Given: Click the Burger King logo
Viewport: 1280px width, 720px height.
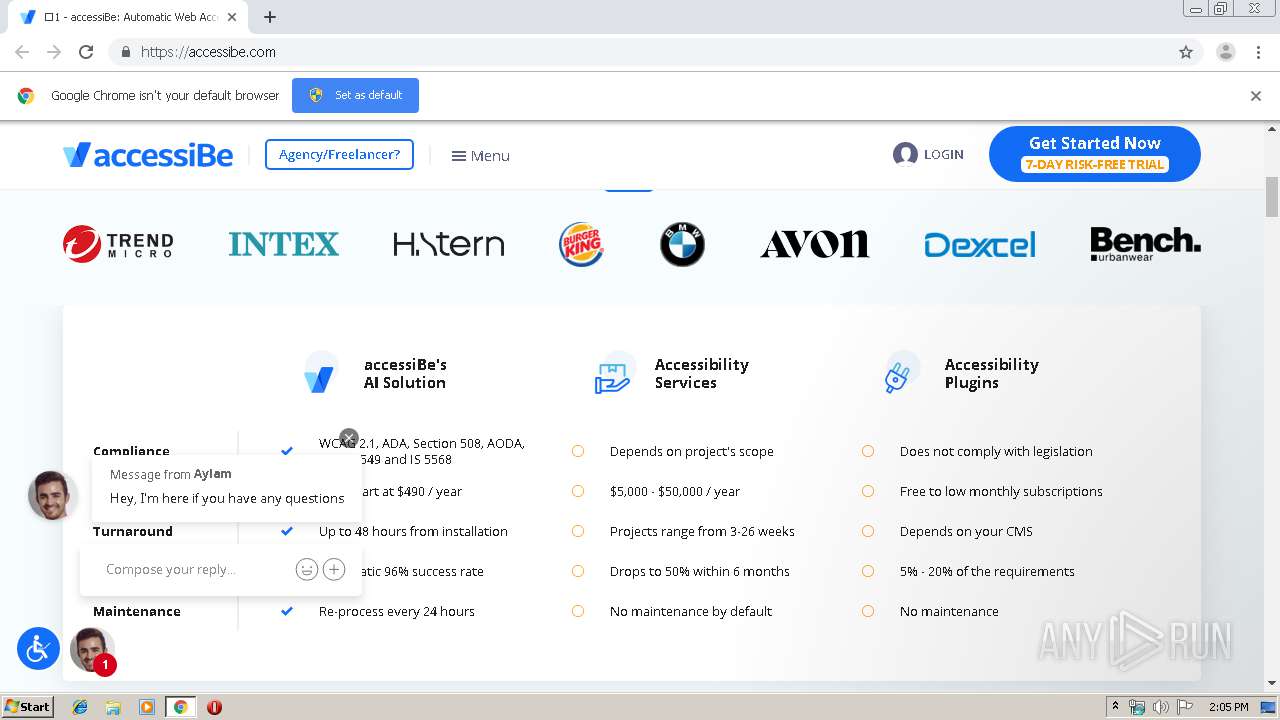Looking at the screenshot, I should click(581, 244).
